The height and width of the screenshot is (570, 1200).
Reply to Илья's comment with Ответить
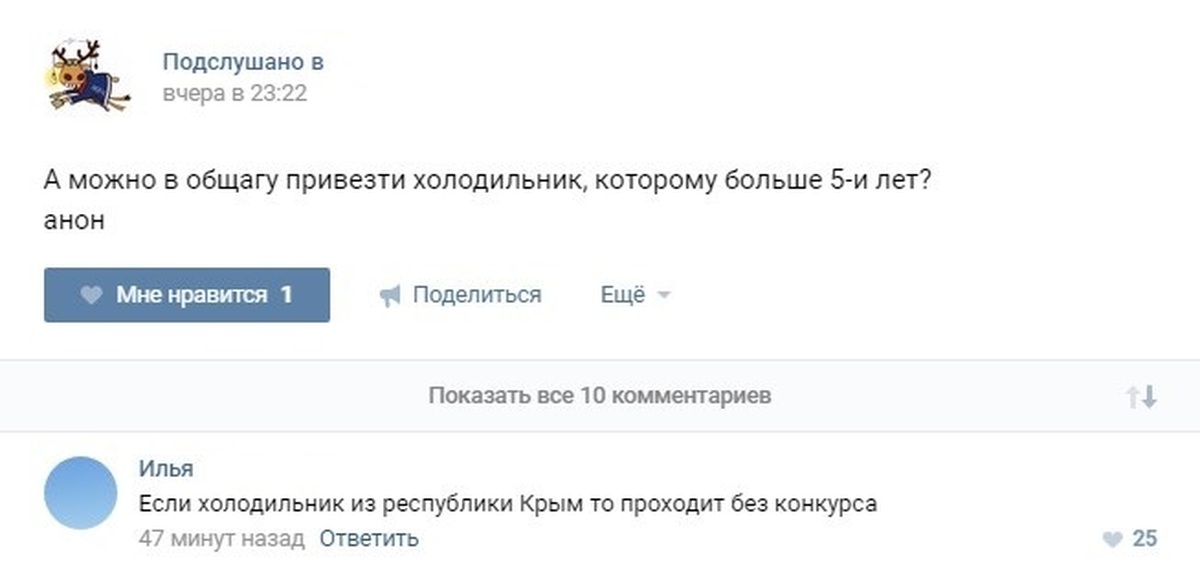pyautogui.click(x=368, y=539)
